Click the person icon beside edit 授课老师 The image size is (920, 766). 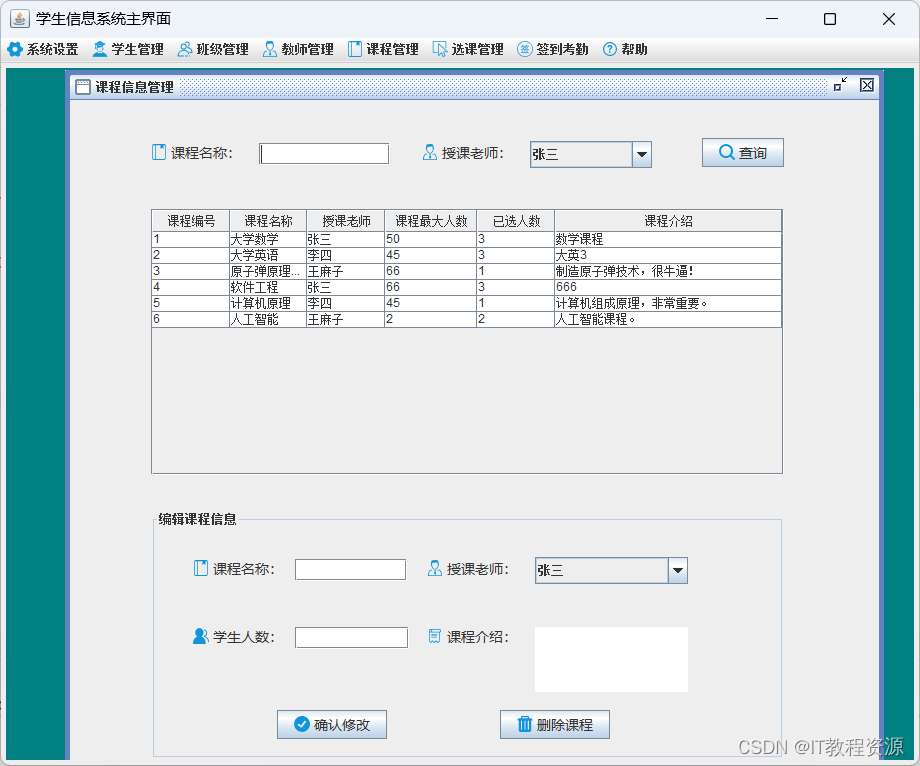[x=435, y=568]
